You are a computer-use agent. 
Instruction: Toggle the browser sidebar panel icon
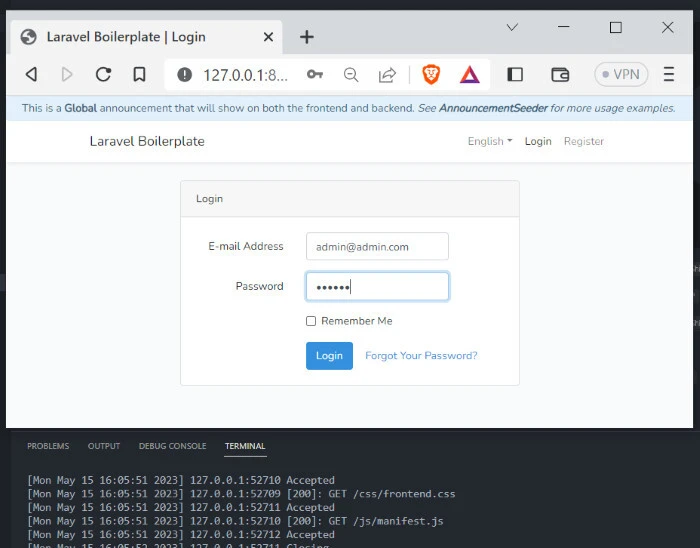(x=515, y=74)
